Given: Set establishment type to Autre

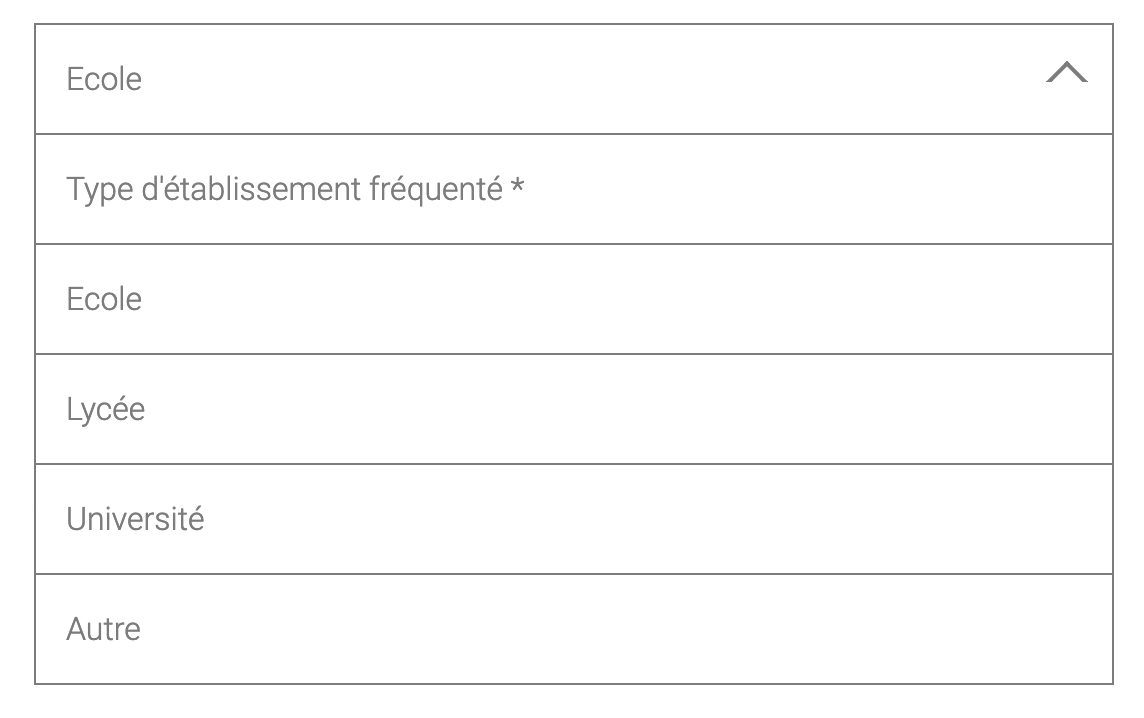Looking at the screenshot, I should [573, 629].
